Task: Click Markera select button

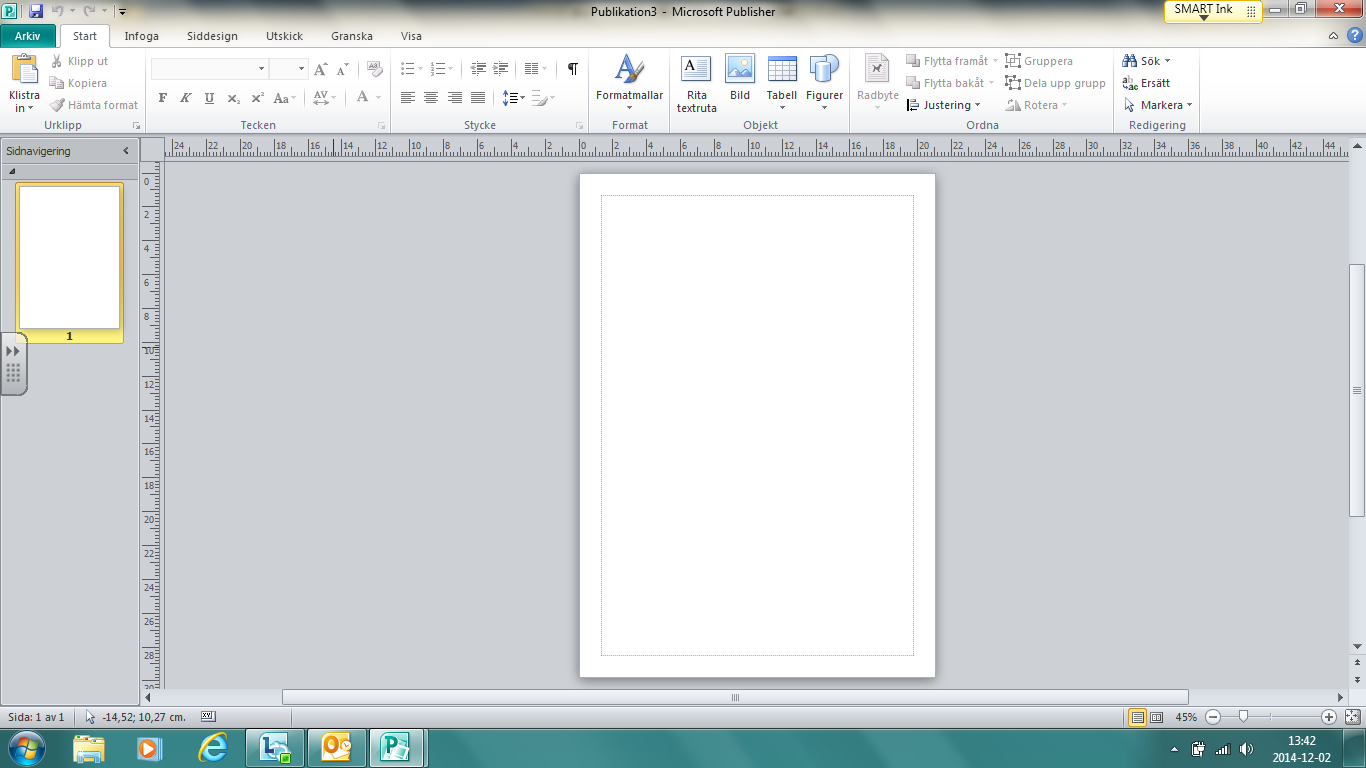Action: (1158, 105)
